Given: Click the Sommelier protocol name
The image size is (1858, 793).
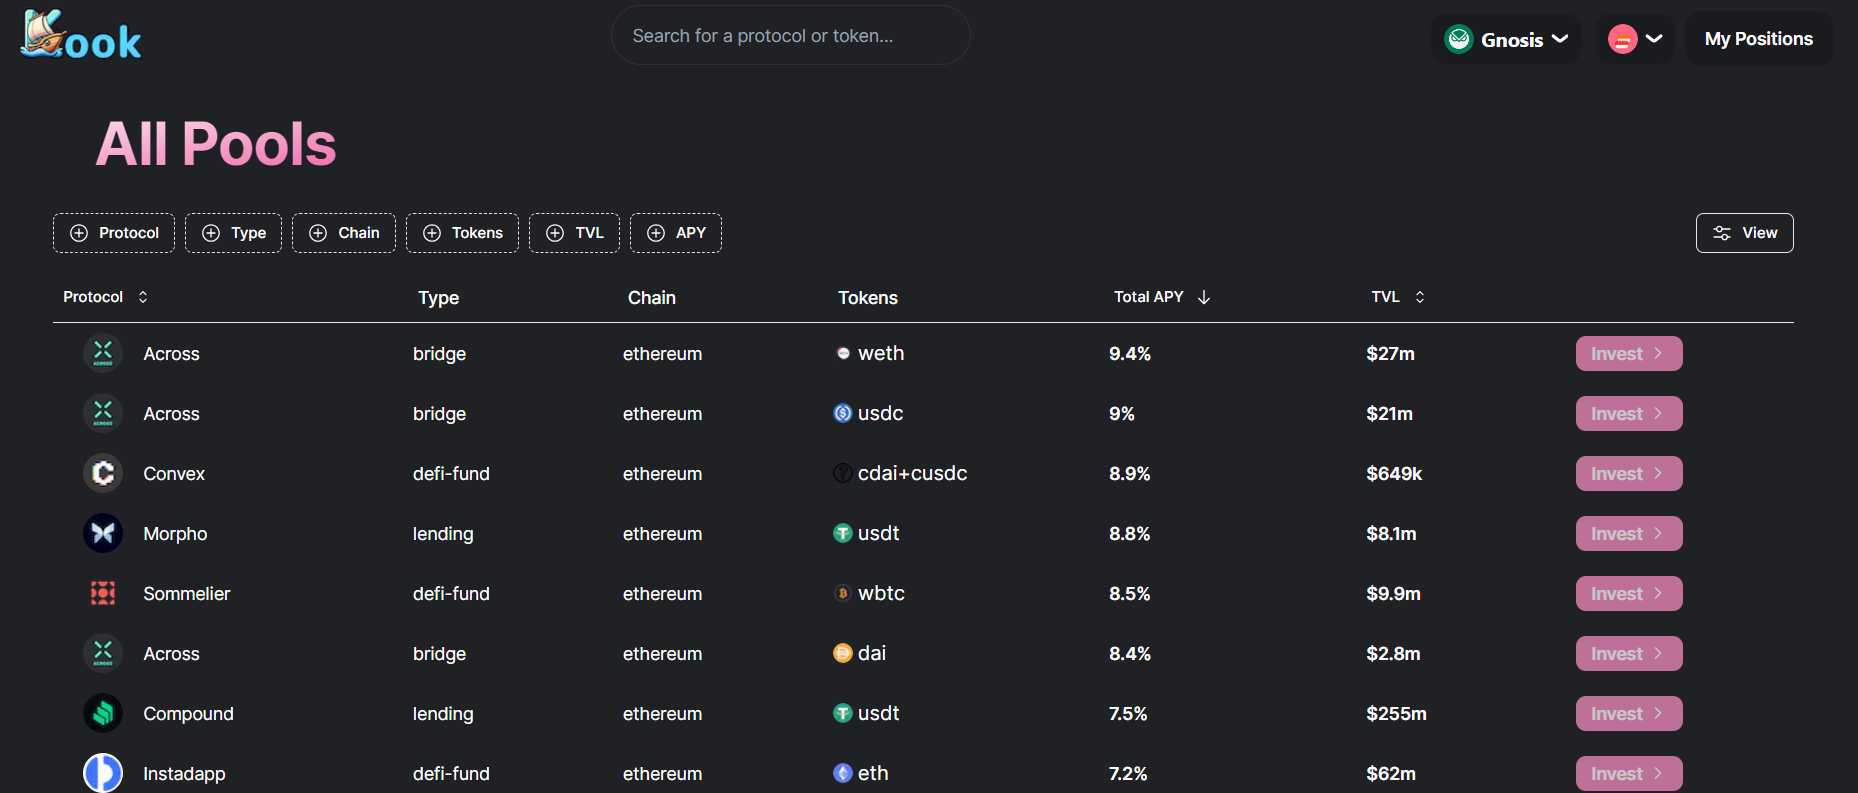Looking at the screenshot, I should pyautogui.click(x=186, y=594).
